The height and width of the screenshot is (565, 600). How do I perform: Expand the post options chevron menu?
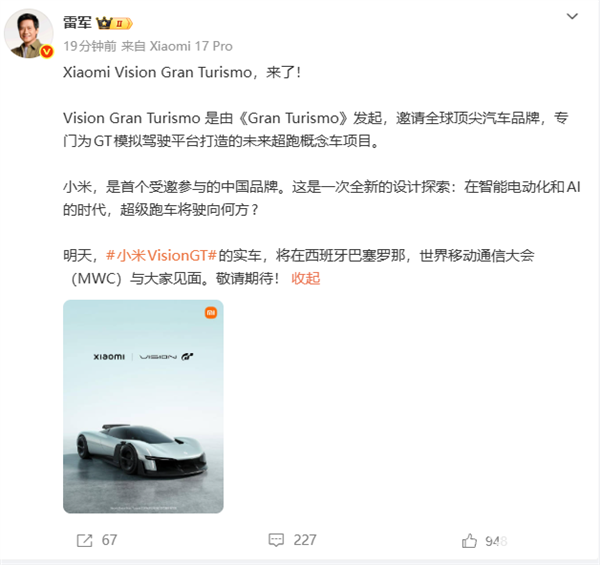pos(572,16)
